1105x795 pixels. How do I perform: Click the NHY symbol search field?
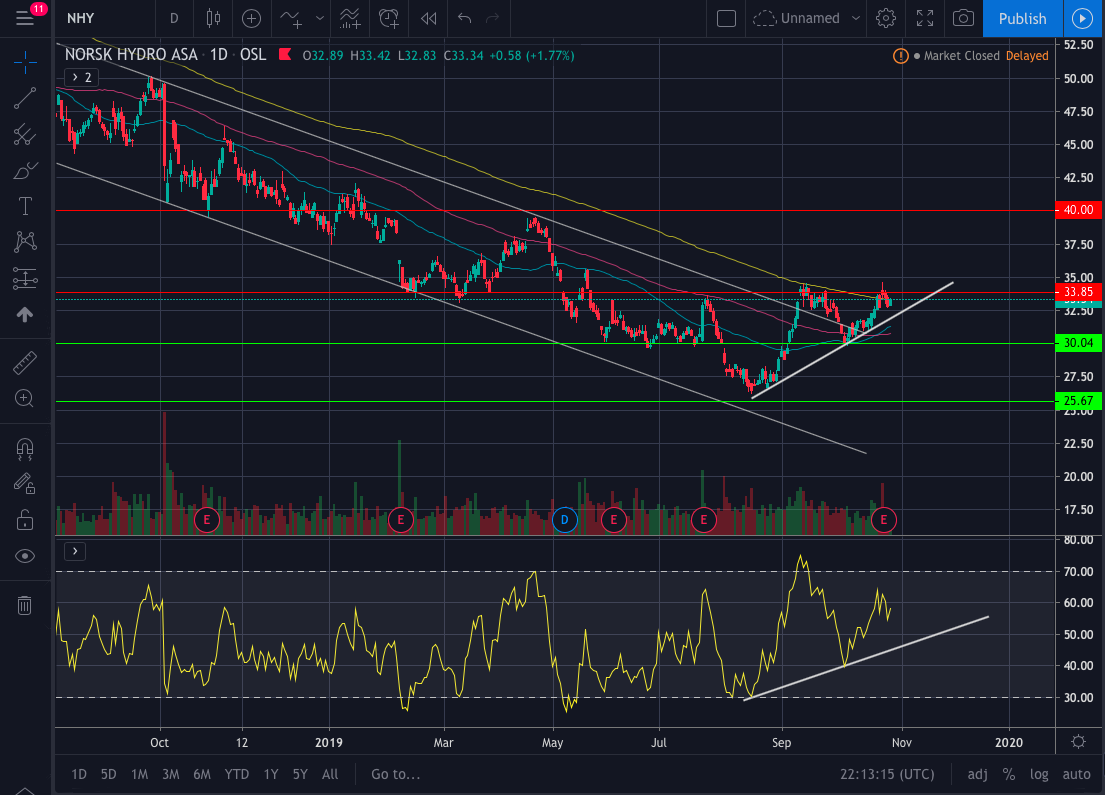[x=106, y=18]
